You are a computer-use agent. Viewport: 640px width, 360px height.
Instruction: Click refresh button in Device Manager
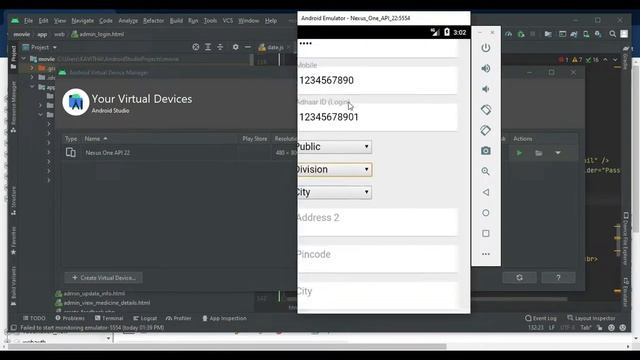click(519, 278)
